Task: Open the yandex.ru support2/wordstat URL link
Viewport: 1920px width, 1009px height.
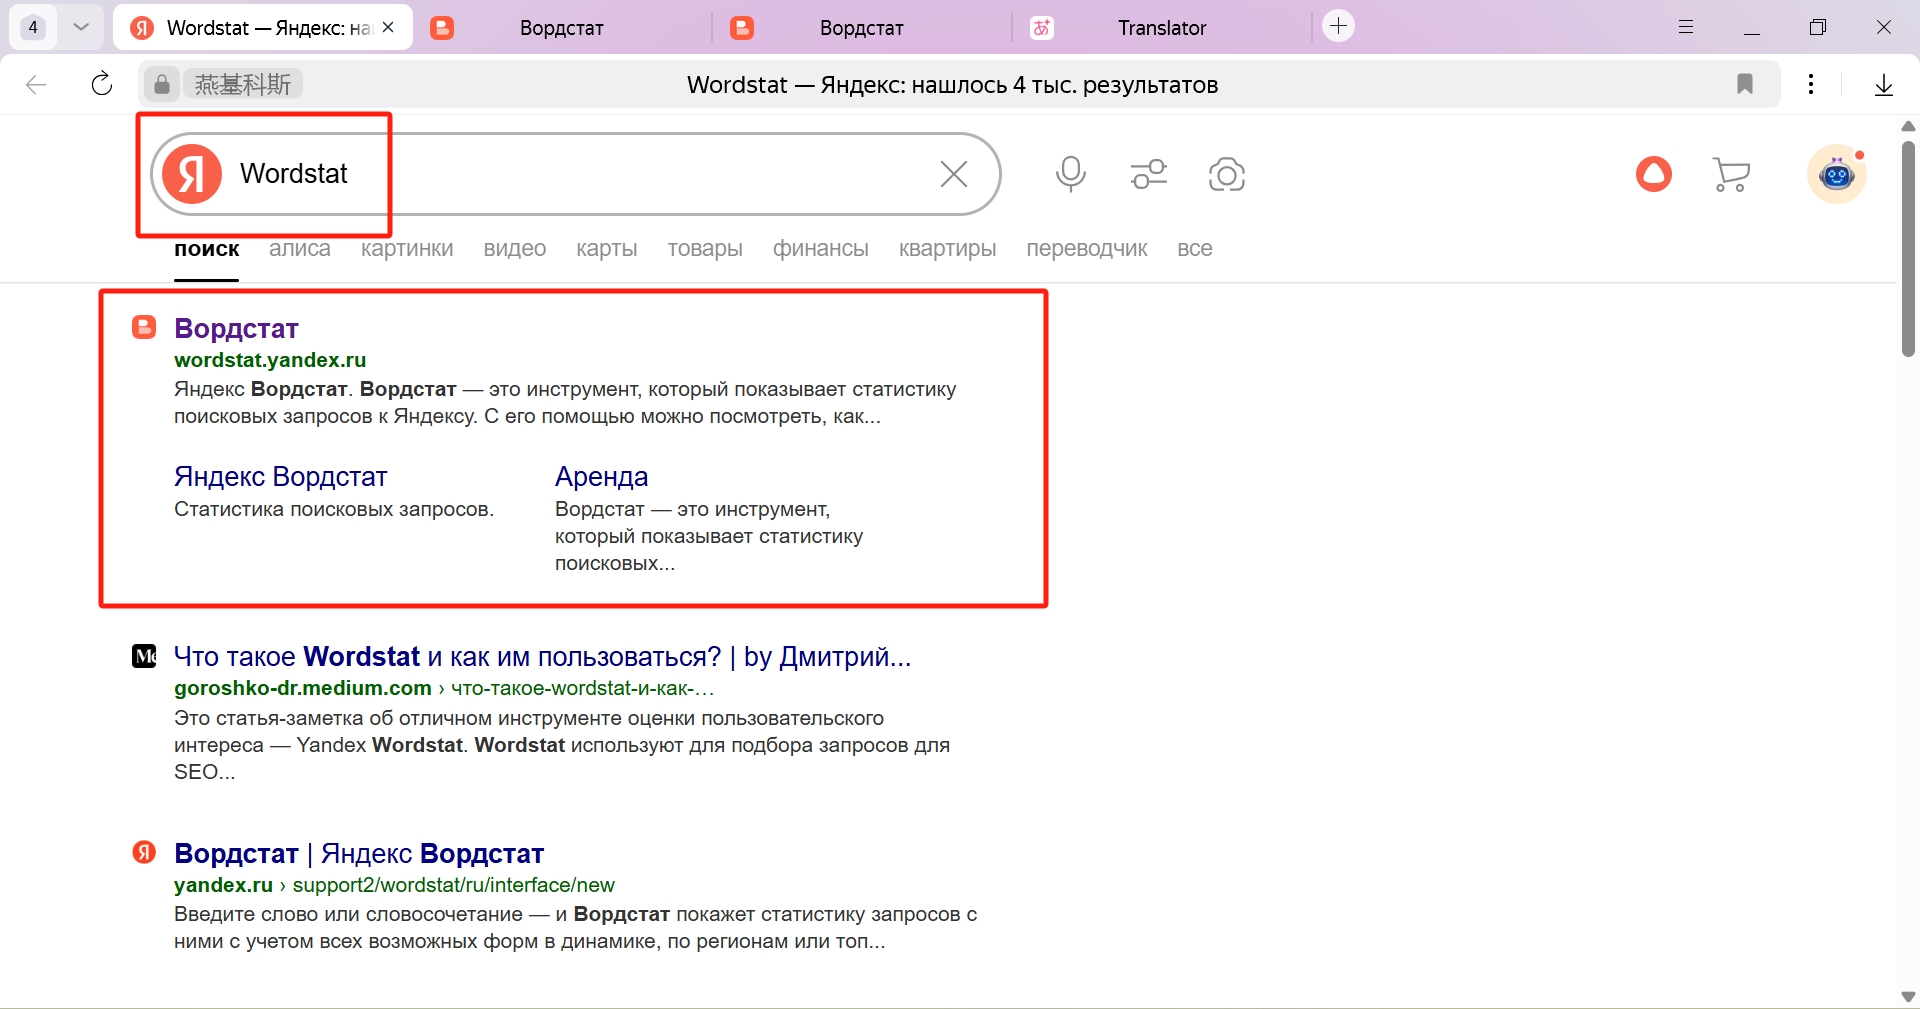Action: click(x=394, y=885)
